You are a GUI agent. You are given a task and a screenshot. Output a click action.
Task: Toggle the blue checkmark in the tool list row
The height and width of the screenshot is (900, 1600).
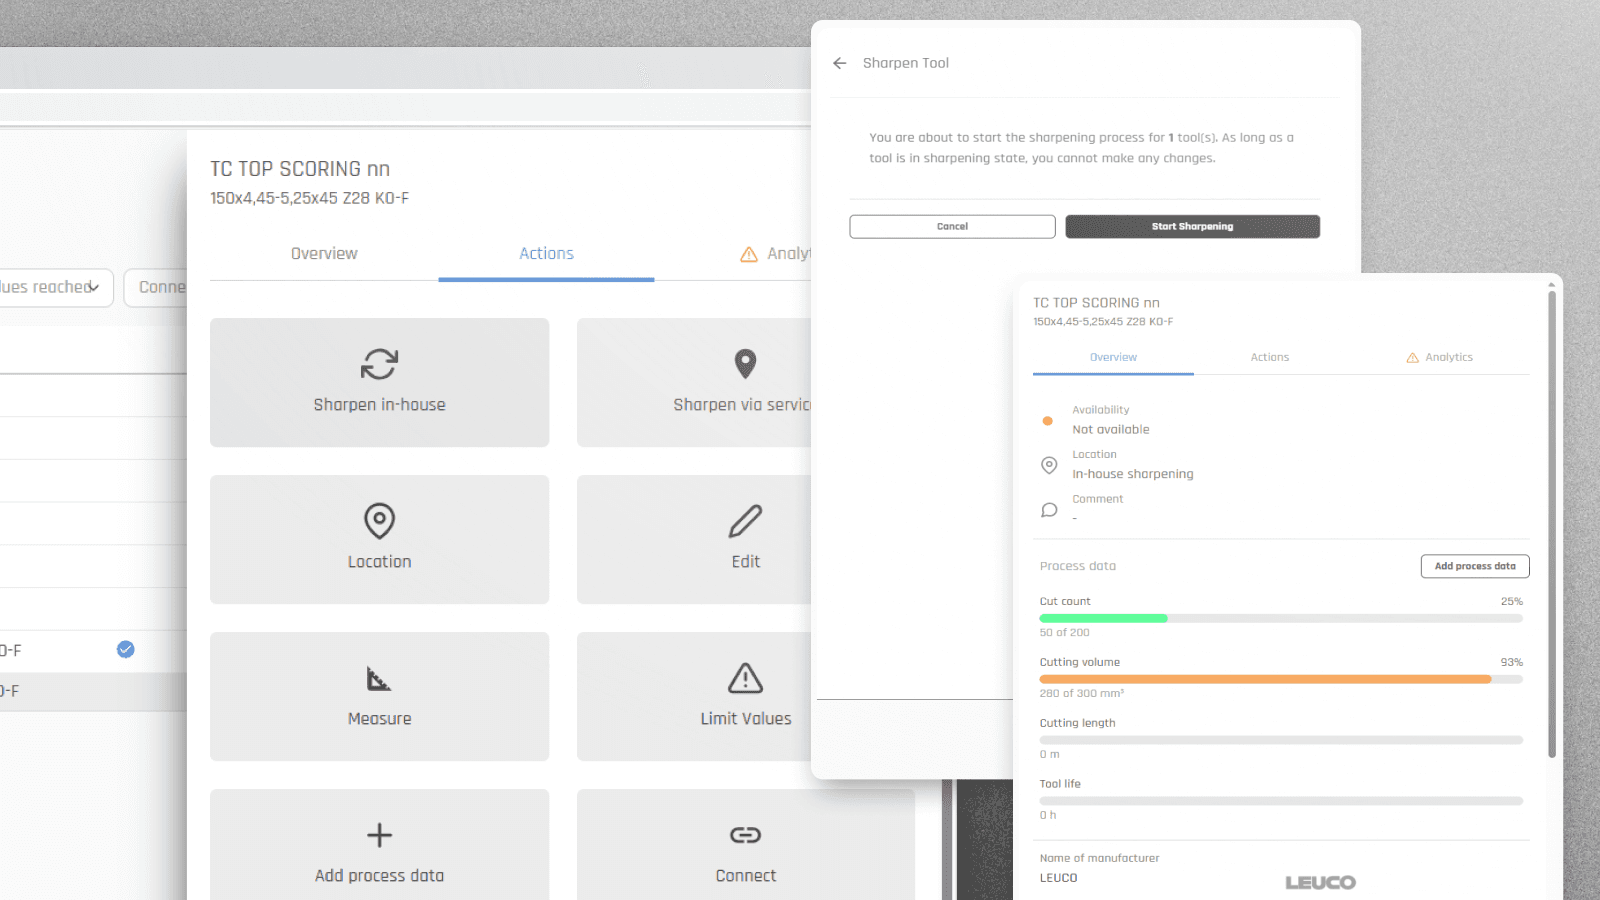(126, 649)
